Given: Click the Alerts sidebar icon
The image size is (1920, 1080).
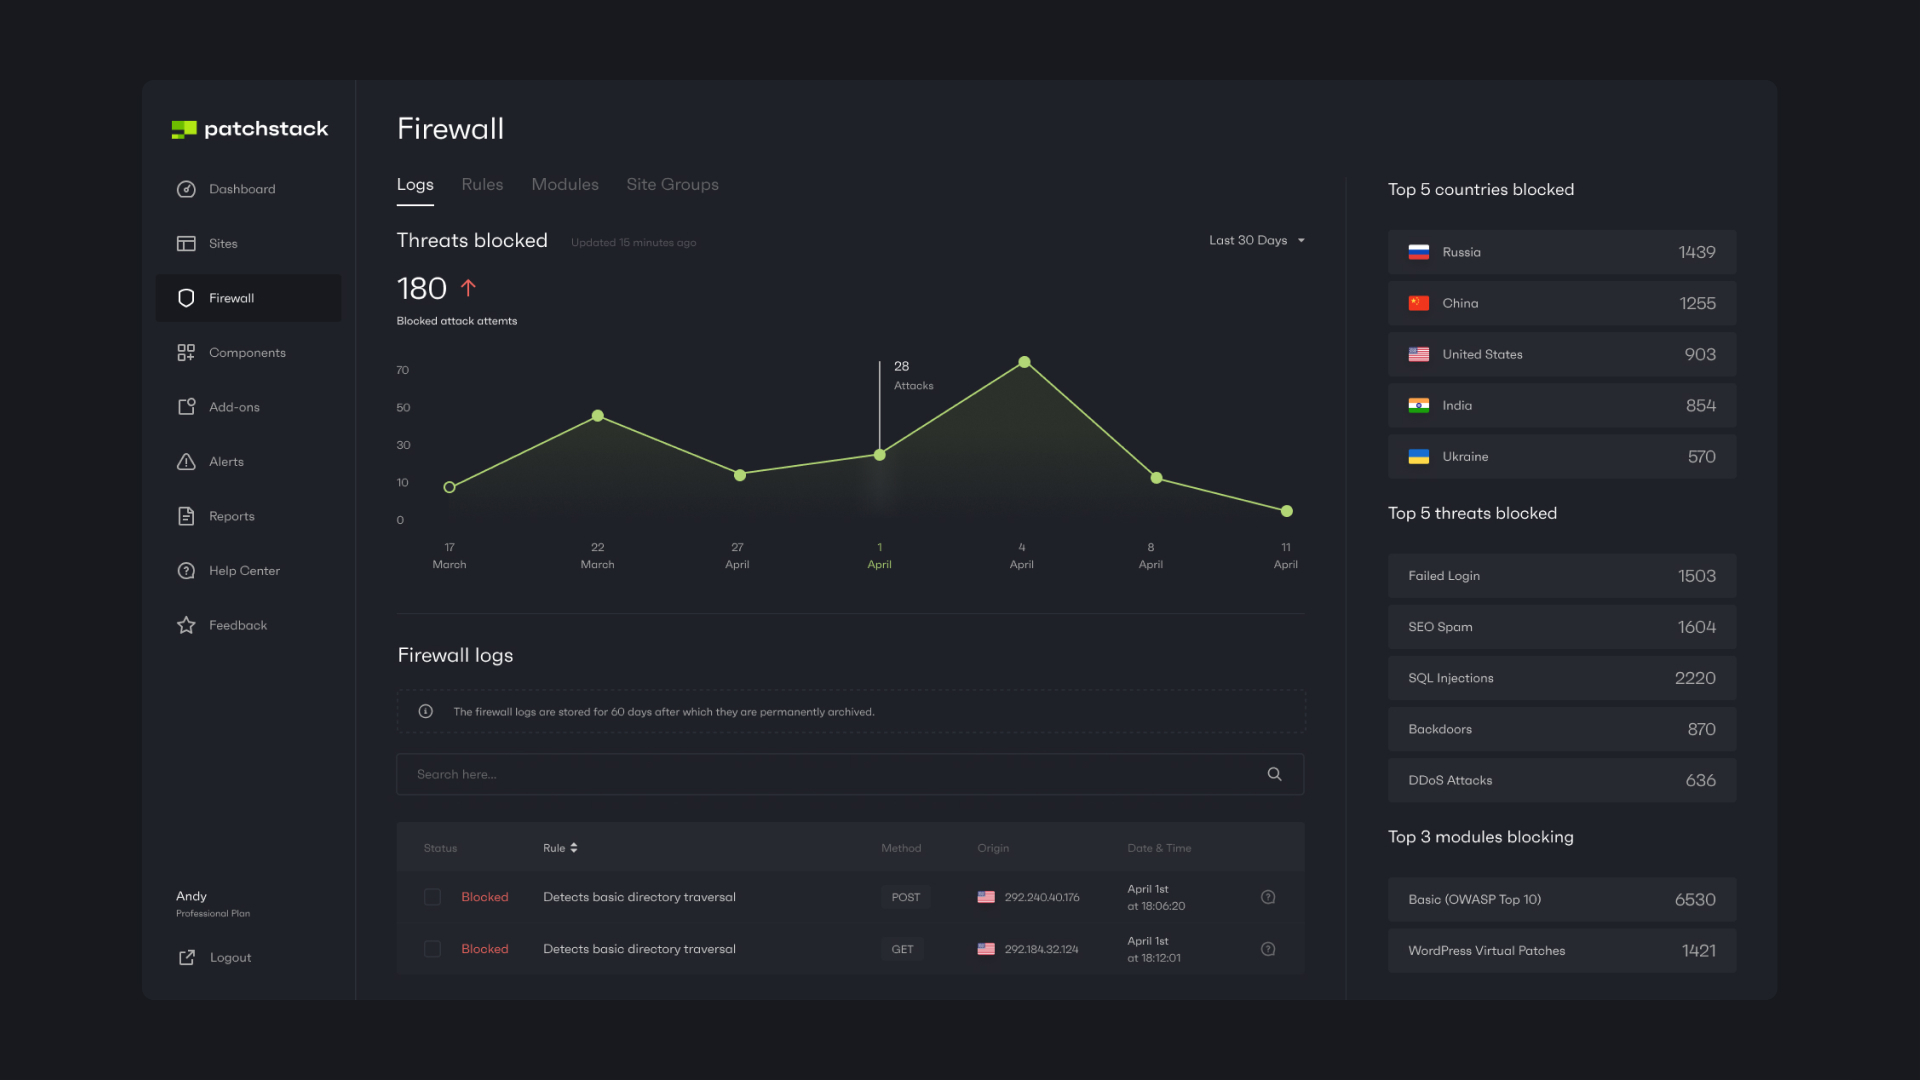Looking at the screenshot, I should [185, 462].
